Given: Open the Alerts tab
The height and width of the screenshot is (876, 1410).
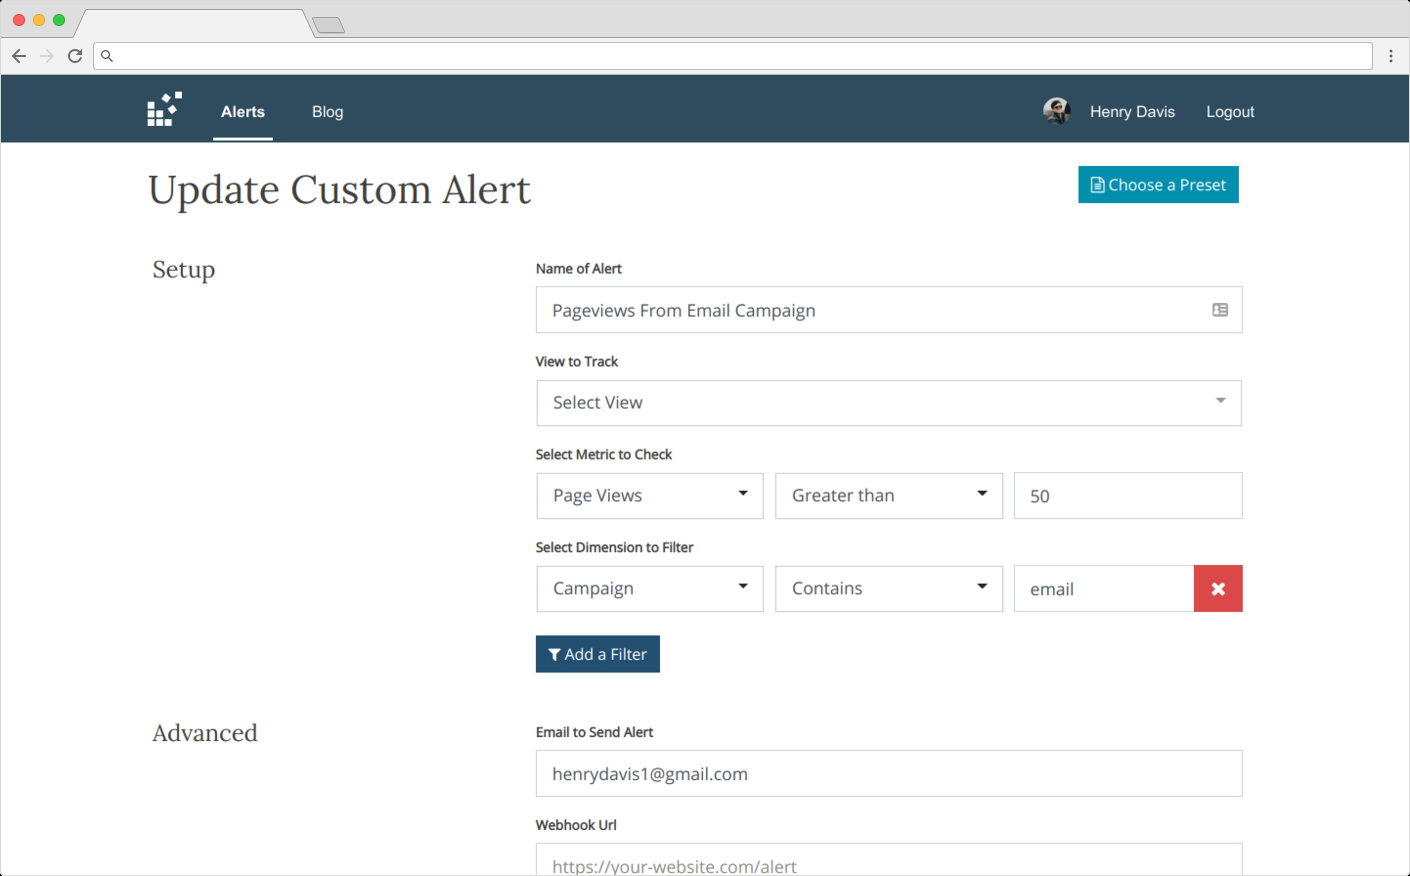Looking at the screenshot, I should point(243,112).
